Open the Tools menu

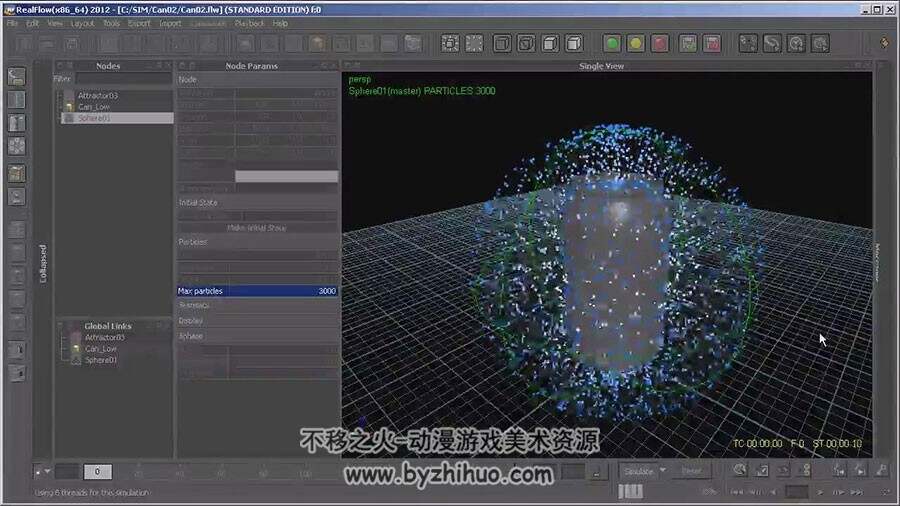click(111, 24)
